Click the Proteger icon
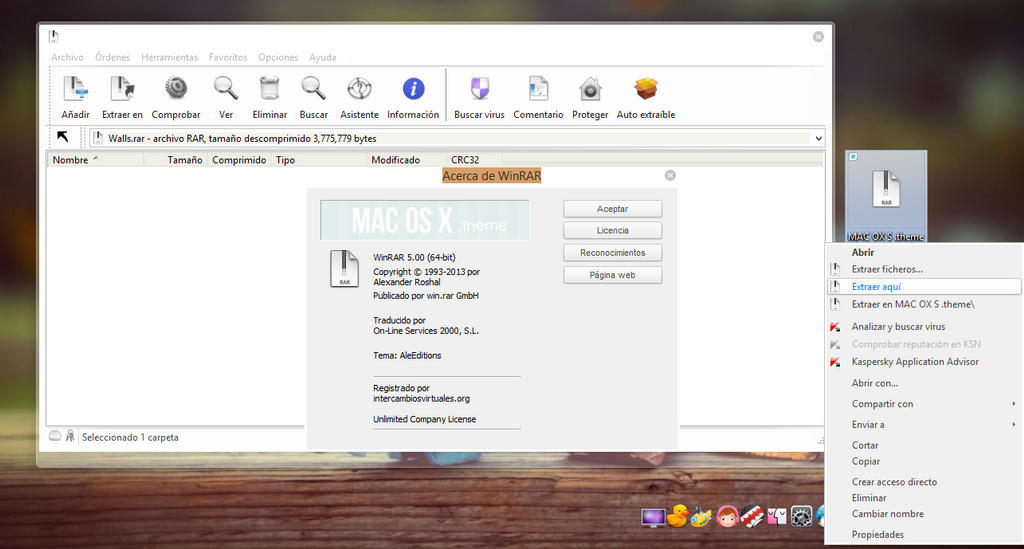The height and width of the screenshot is (549, 1024). (x=590, y=89)
